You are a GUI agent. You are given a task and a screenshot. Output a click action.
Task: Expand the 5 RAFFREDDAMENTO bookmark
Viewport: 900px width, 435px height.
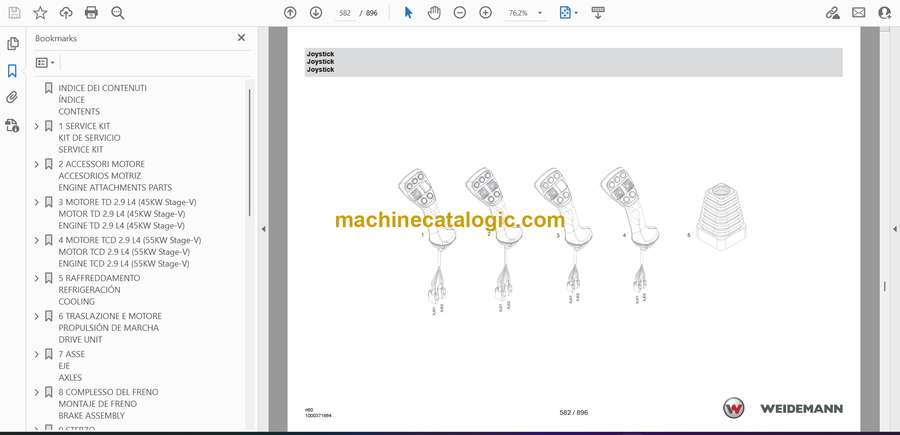coord(37,278)
